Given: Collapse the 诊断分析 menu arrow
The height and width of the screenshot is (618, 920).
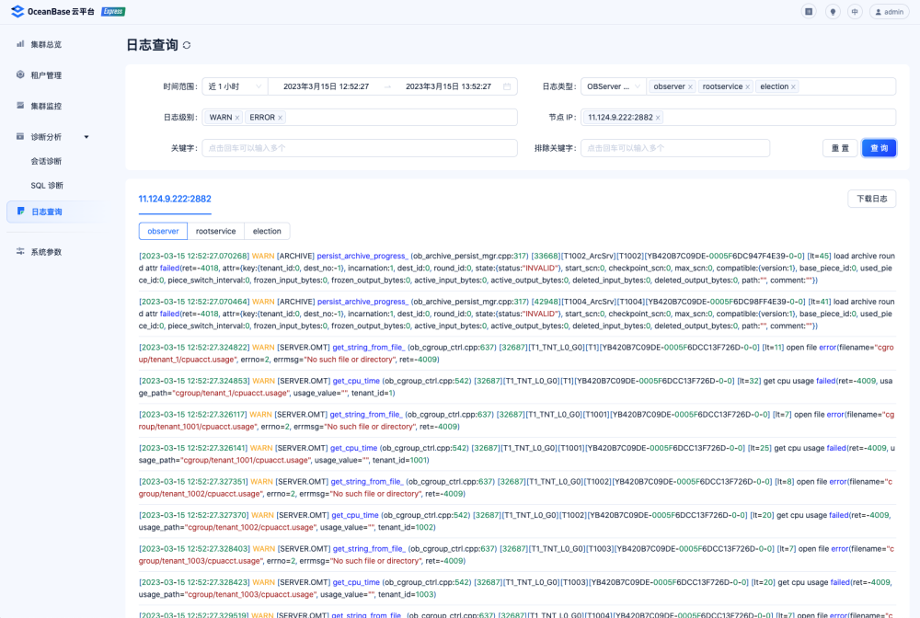Looking at the screenshot, I should click(x=86, y=137).
